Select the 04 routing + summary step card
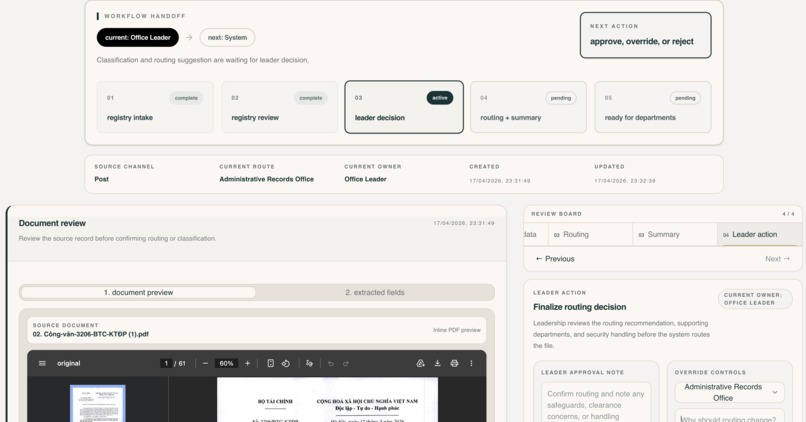806x422 pixels. [x=528, y=107]
